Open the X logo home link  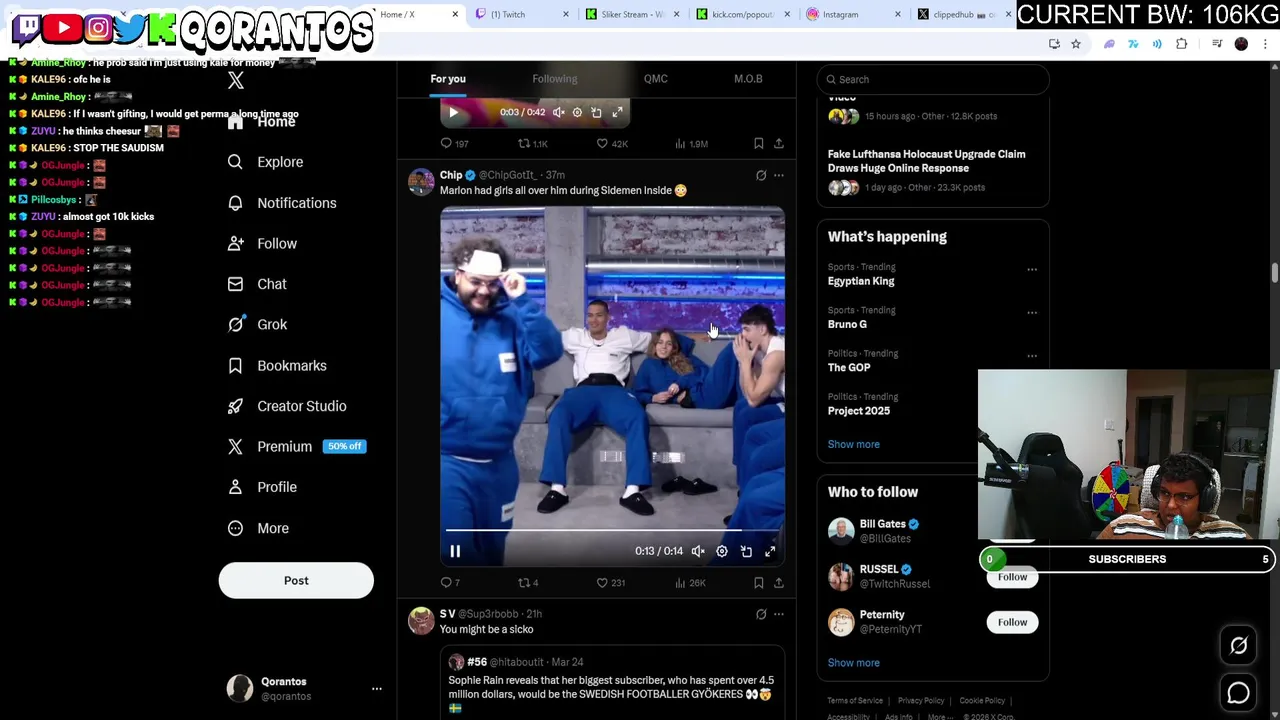click(x=236, y=81)
